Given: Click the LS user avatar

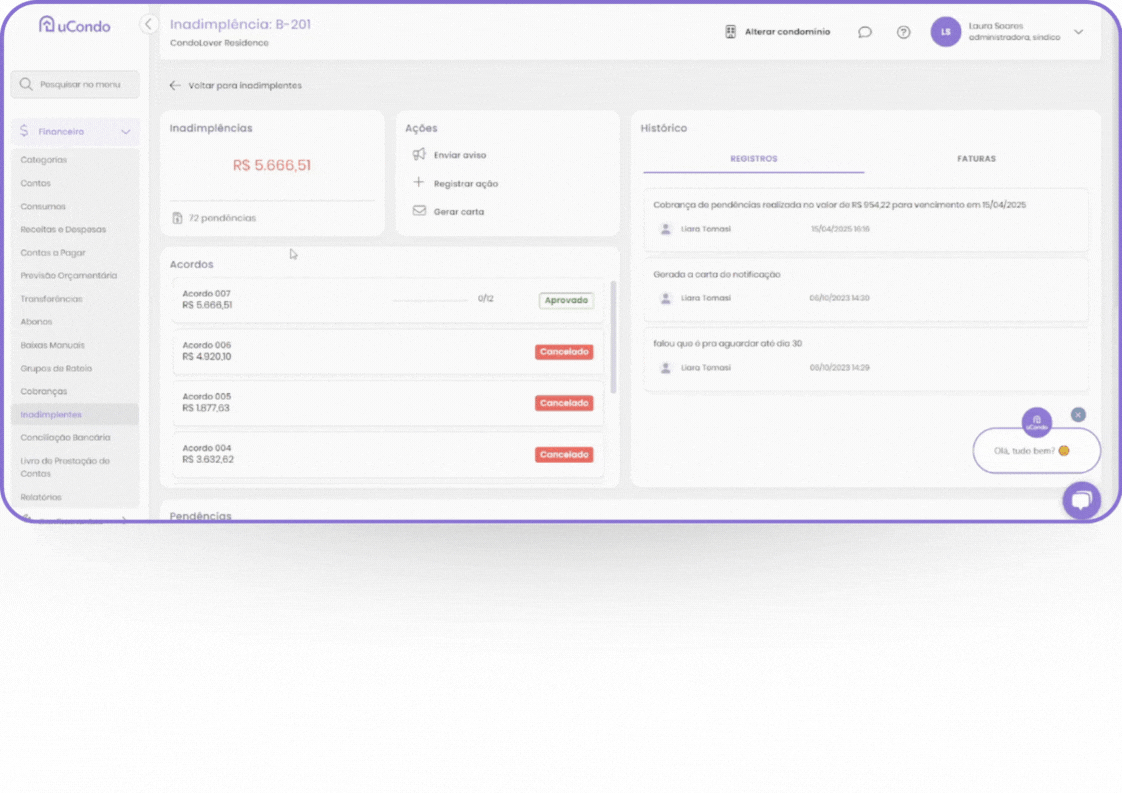Looking at the screenshot, I should click(945, 32).
